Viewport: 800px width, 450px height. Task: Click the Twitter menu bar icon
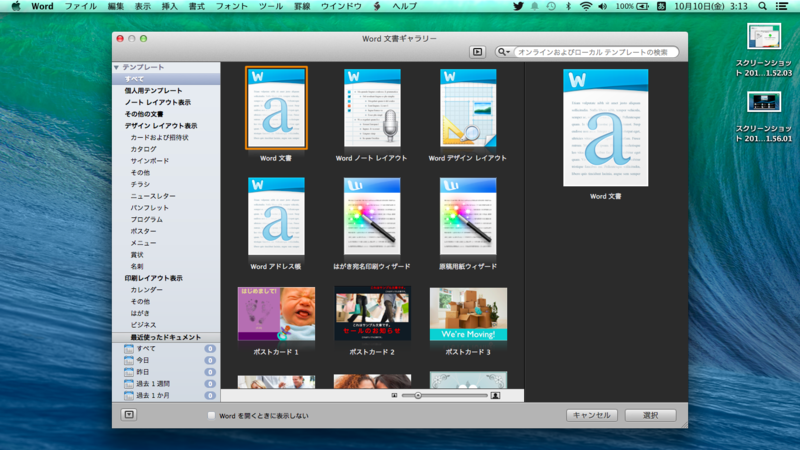[518, 6]
